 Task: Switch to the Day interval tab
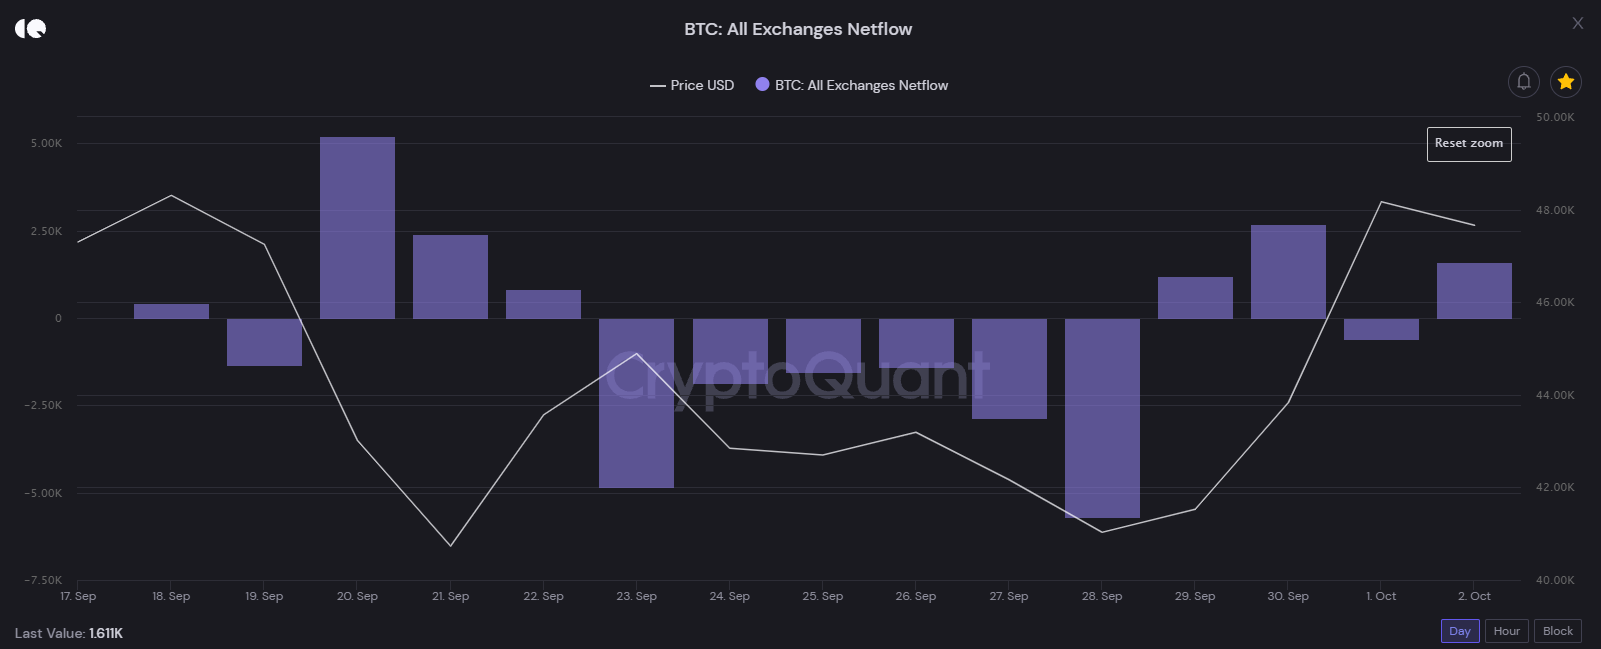tap(1459, 631)
